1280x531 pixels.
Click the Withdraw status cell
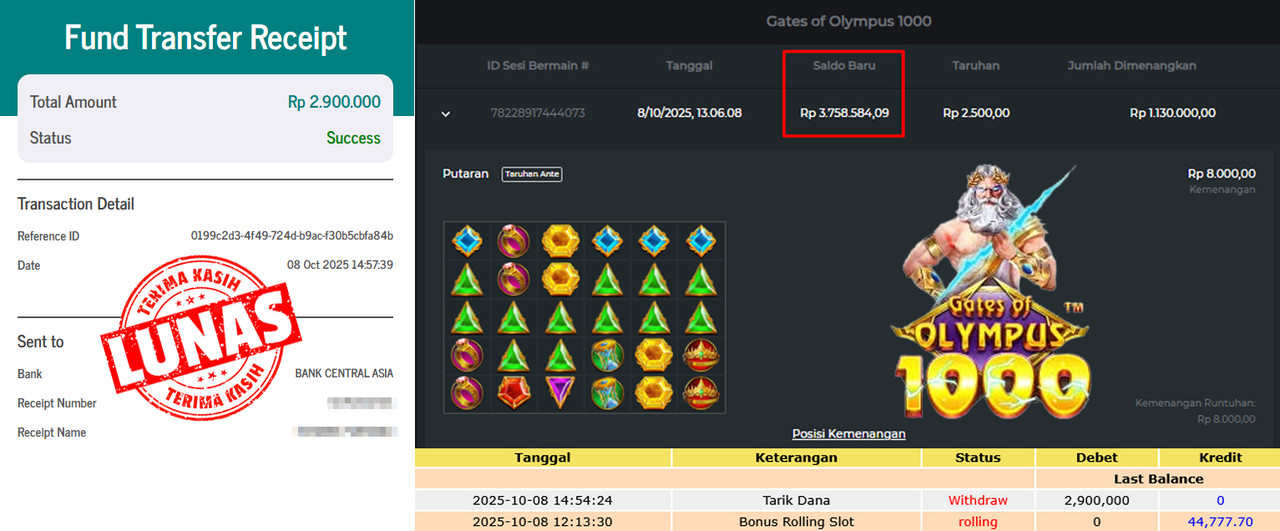(x=978, y=500)
